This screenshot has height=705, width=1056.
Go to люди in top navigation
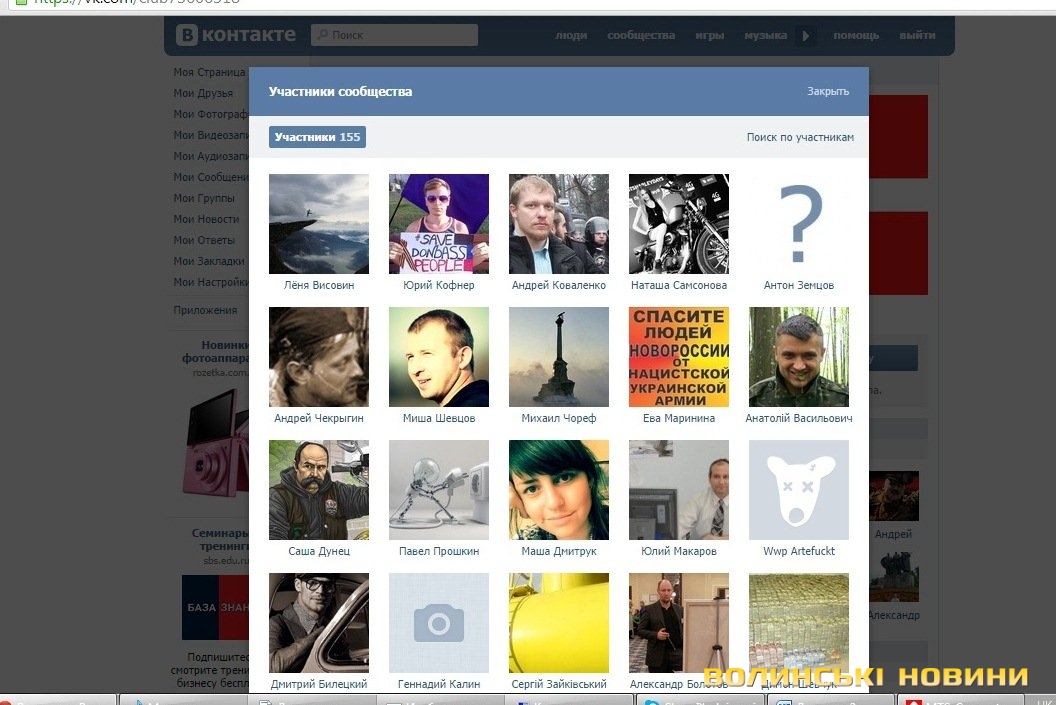click(571, 35)
